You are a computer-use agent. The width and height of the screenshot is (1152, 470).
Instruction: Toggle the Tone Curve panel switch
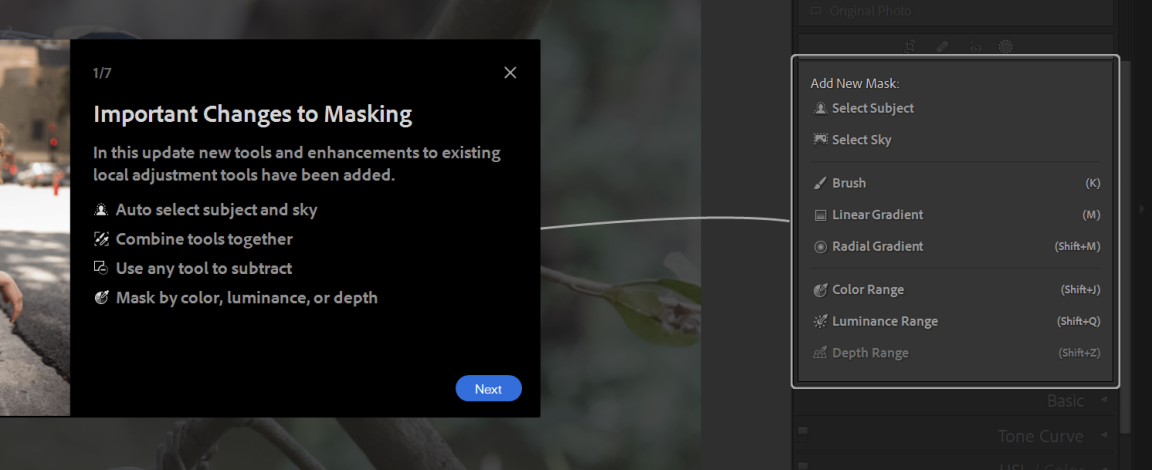(x=803, y=432)
